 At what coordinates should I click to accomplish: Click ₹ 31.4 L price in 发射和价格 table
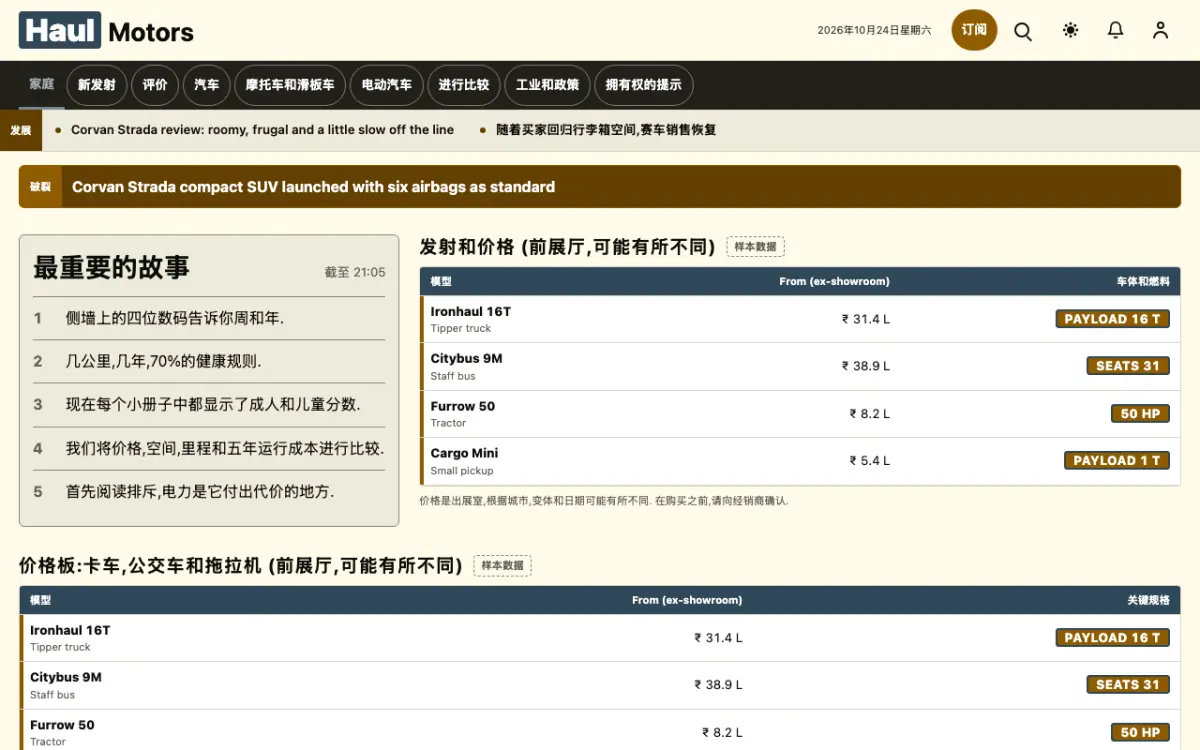click(x=866, y=319)
